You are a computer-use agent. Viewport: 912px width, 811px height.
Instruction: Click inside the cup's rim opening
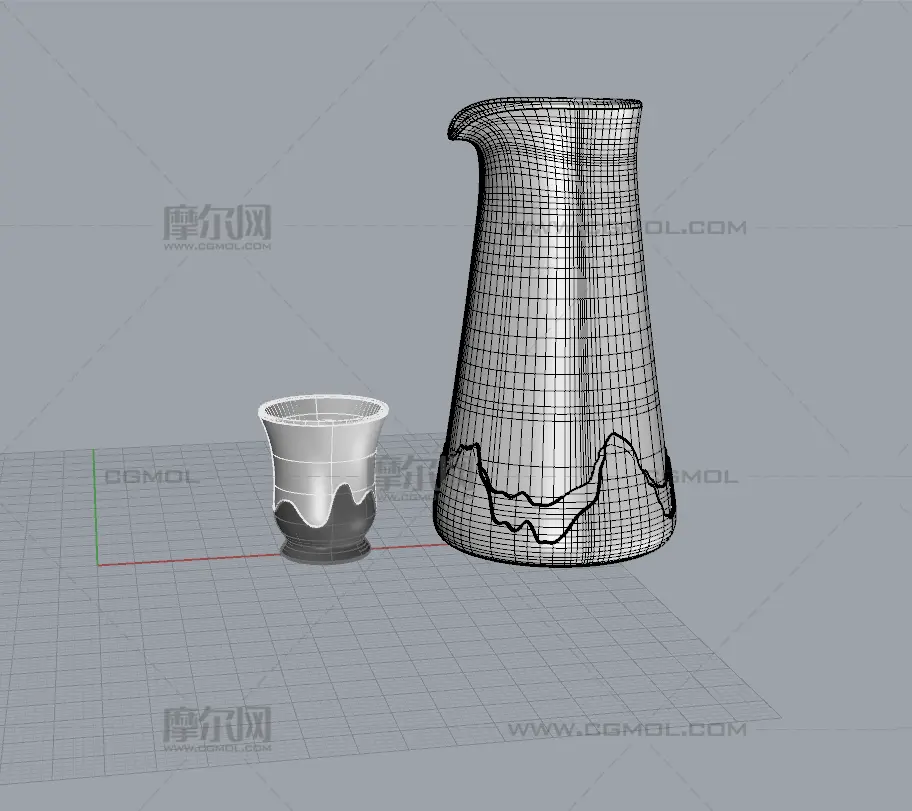coord(322,409)
